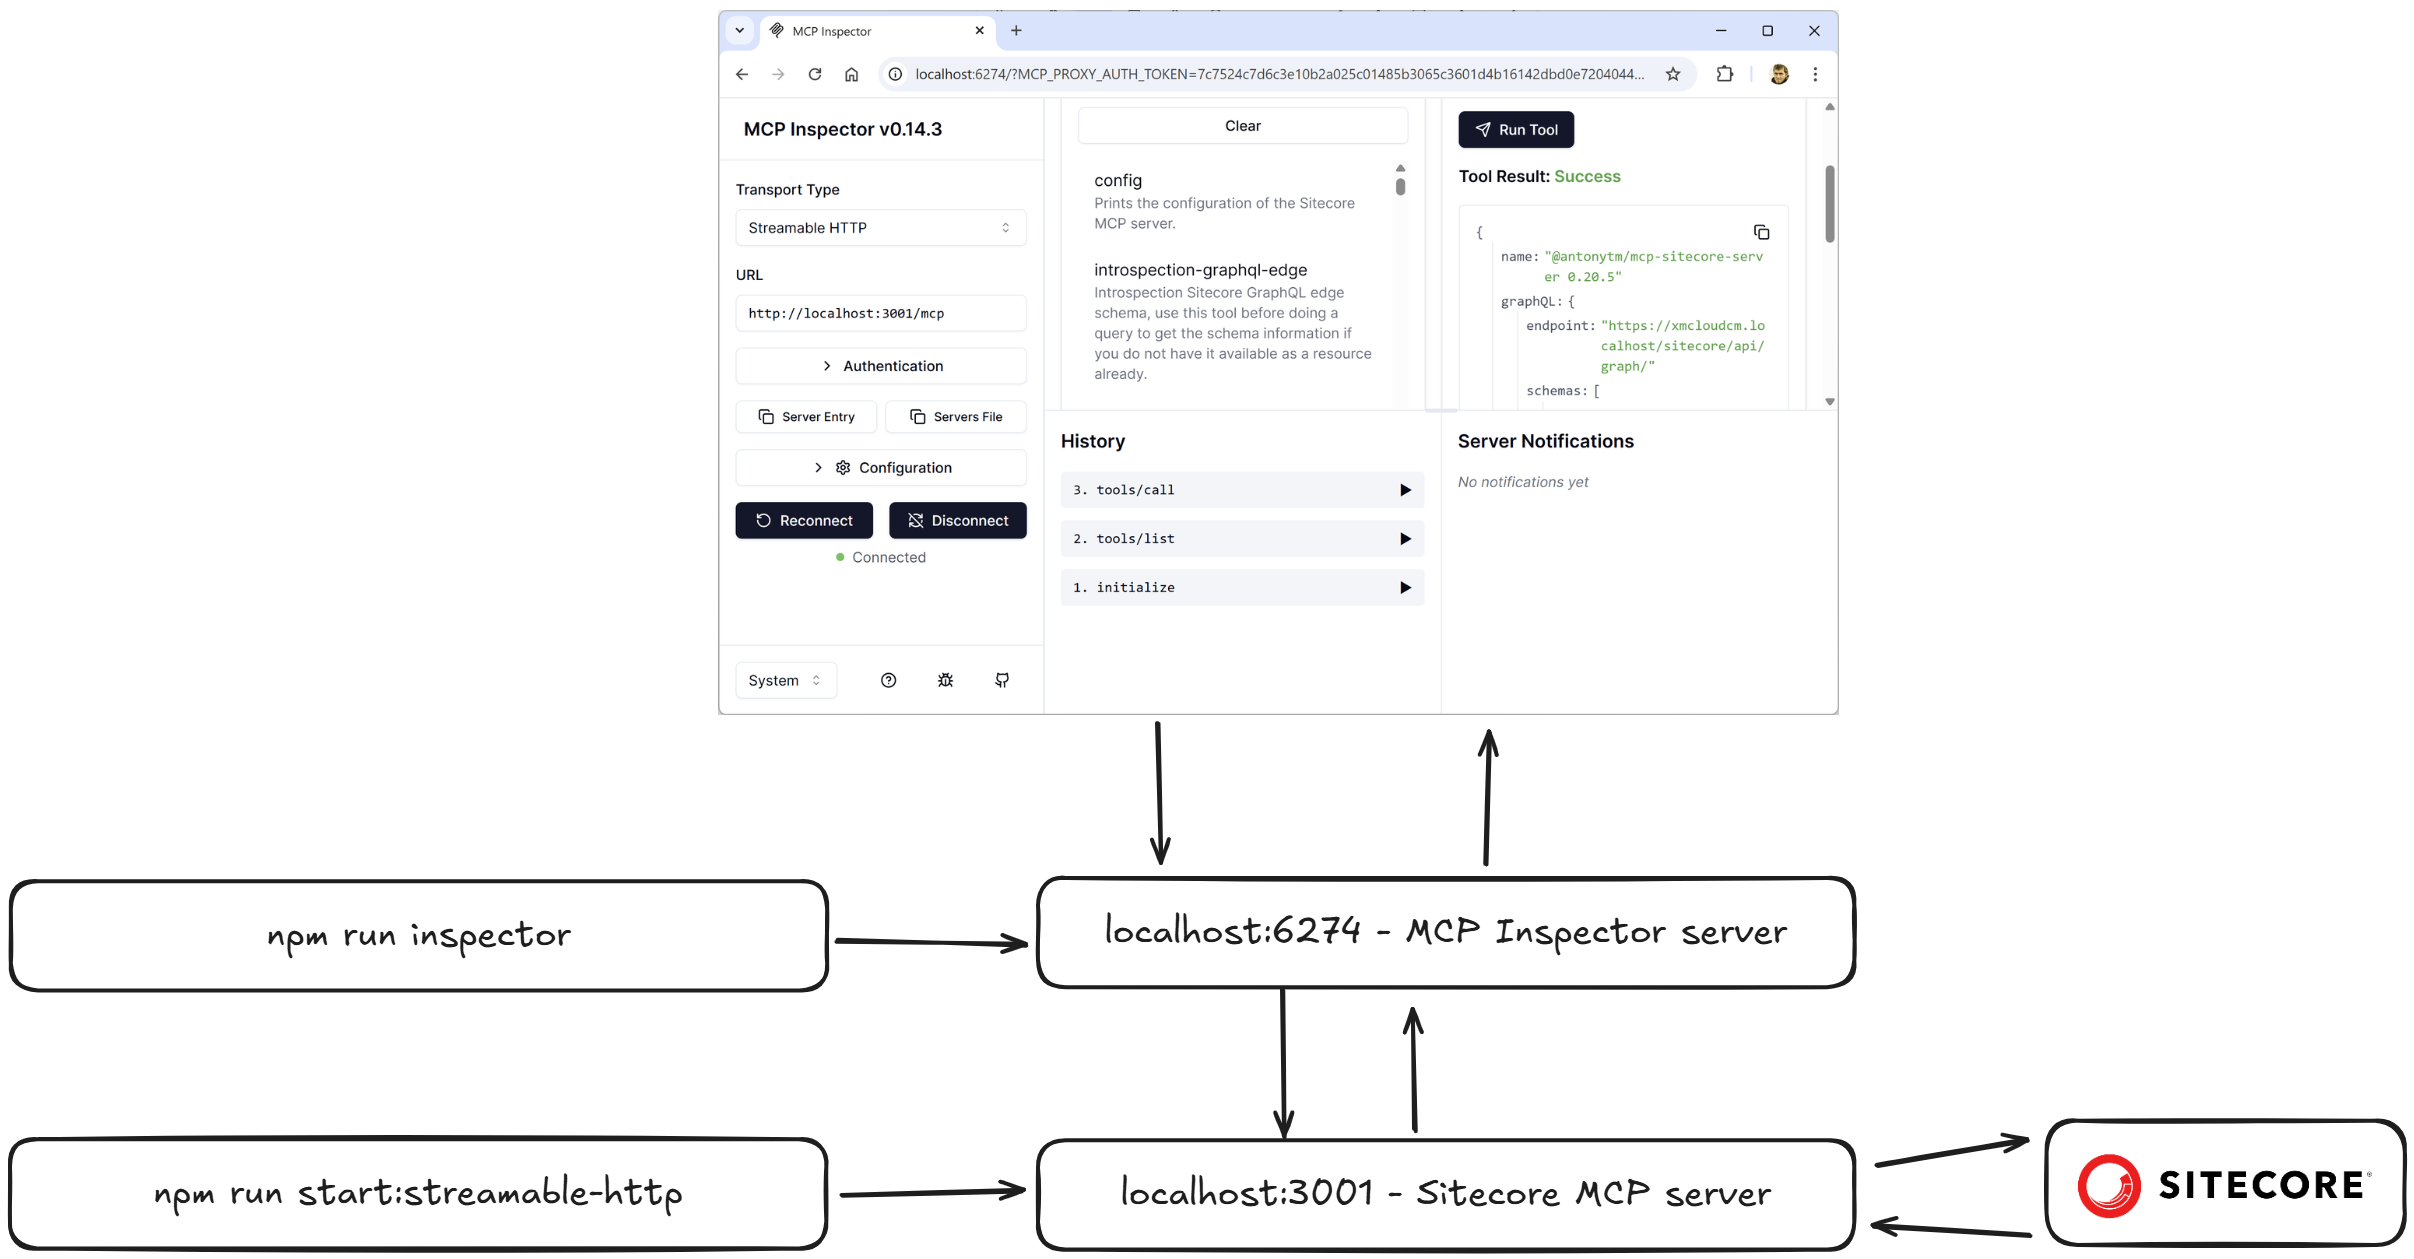
Task: Click the Disconnect button
Action: [x=957, y=521]
